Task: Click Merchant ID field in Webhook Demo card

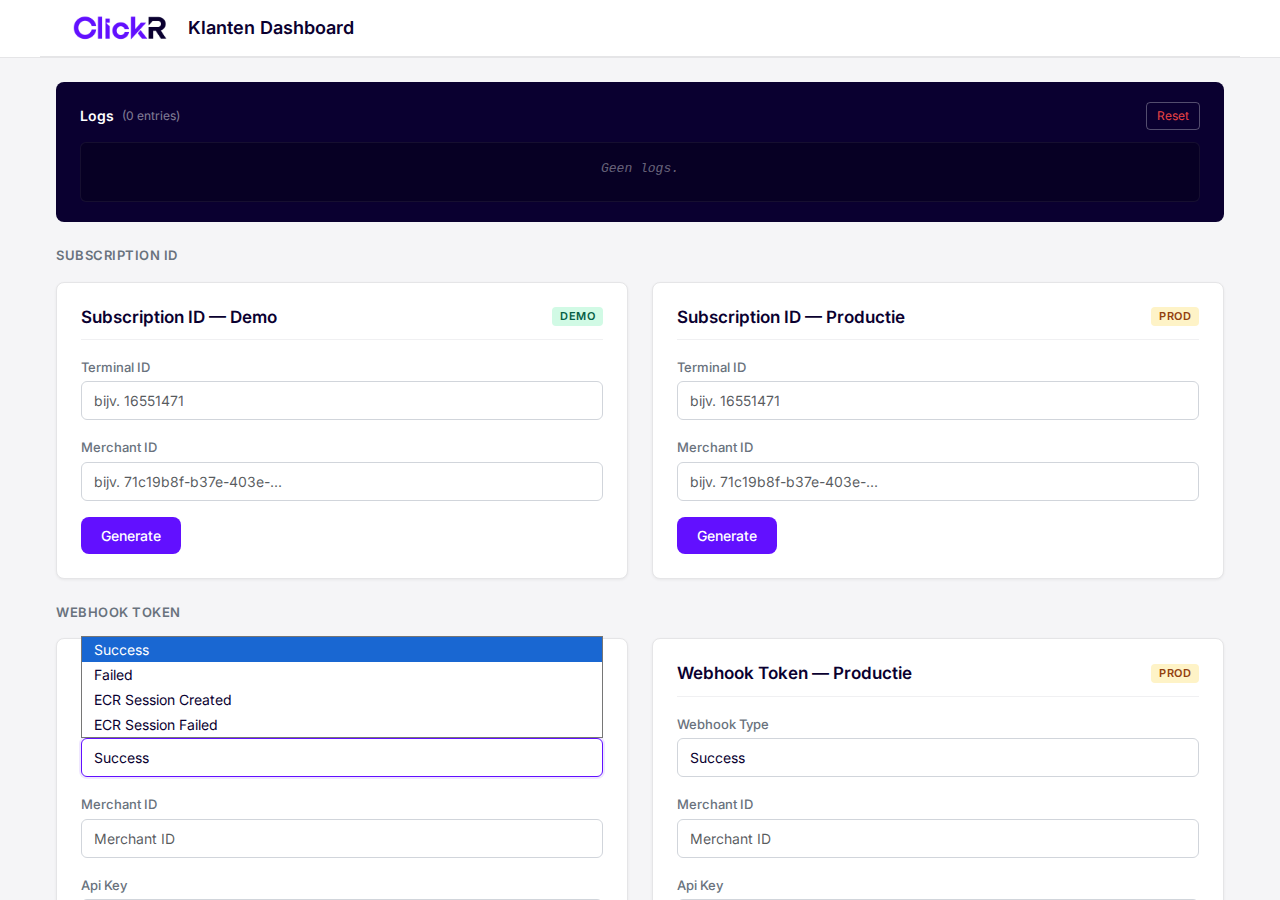Action: (x=342, y=839)
